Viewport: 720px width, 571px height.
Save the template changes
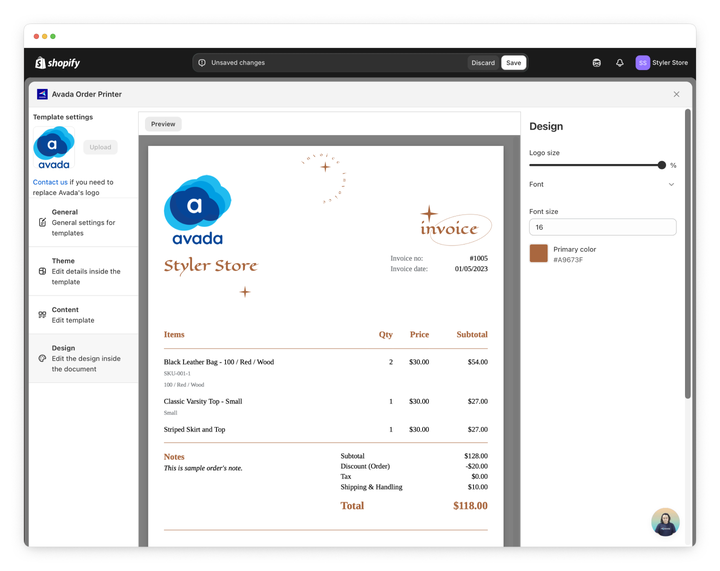coord(513,63)
